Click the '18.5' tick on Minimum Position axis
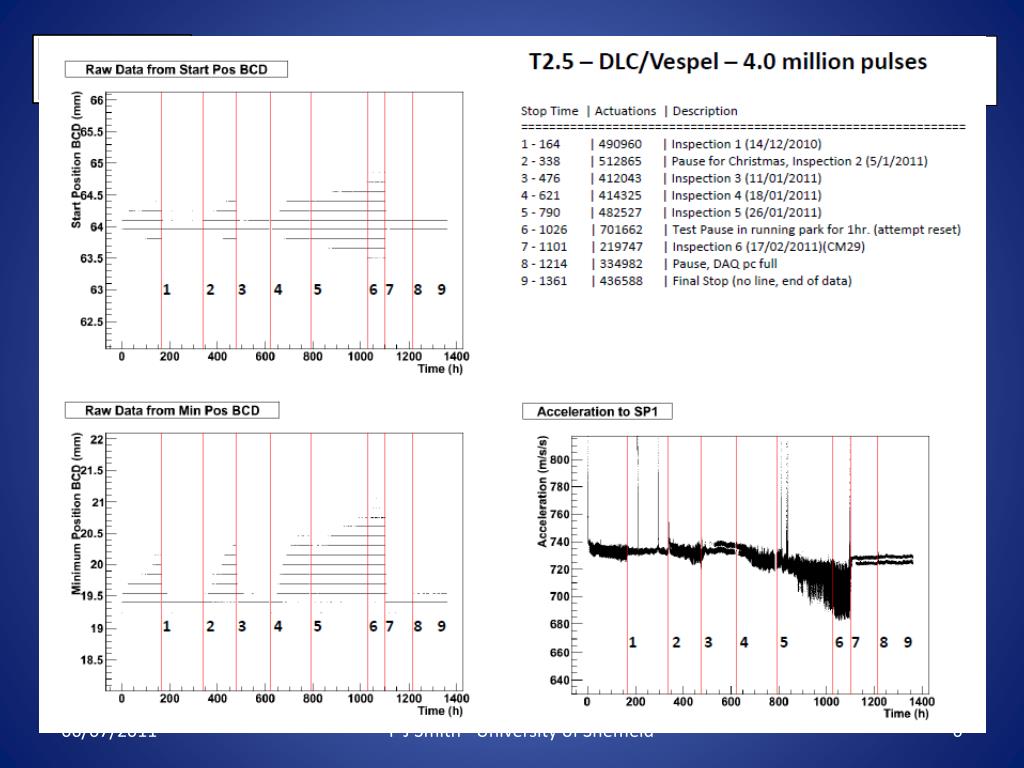Screen dimensions: 1024x768 [91, 660]
